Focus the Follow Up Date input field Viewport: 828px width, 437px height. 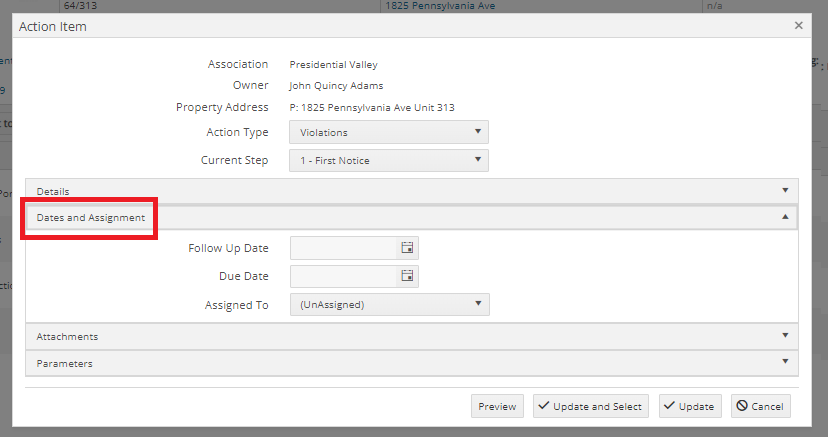click(343, 248)
